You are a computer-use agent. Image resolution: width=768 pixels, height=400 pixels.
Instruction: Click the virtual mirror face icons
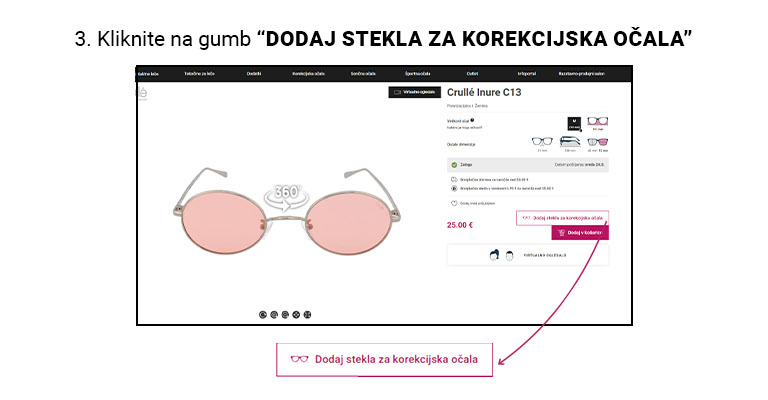(502, 255)
